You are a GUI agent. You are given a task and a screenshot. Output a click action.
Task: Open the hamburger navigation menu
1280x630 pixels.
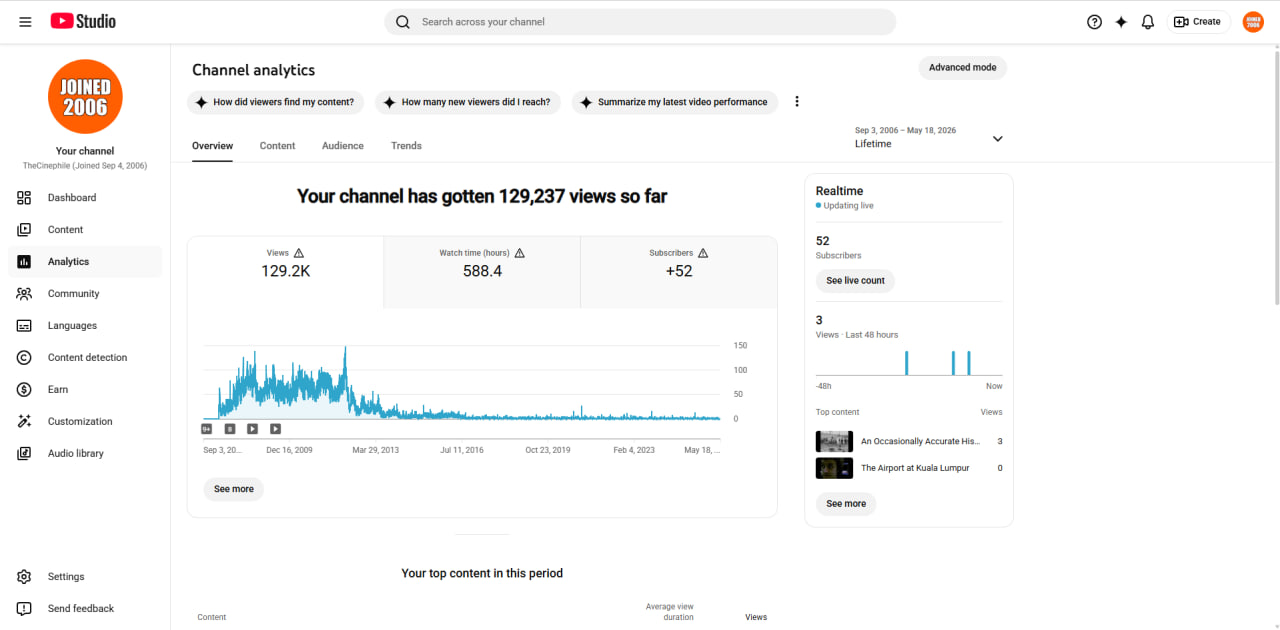click(25, 22)
